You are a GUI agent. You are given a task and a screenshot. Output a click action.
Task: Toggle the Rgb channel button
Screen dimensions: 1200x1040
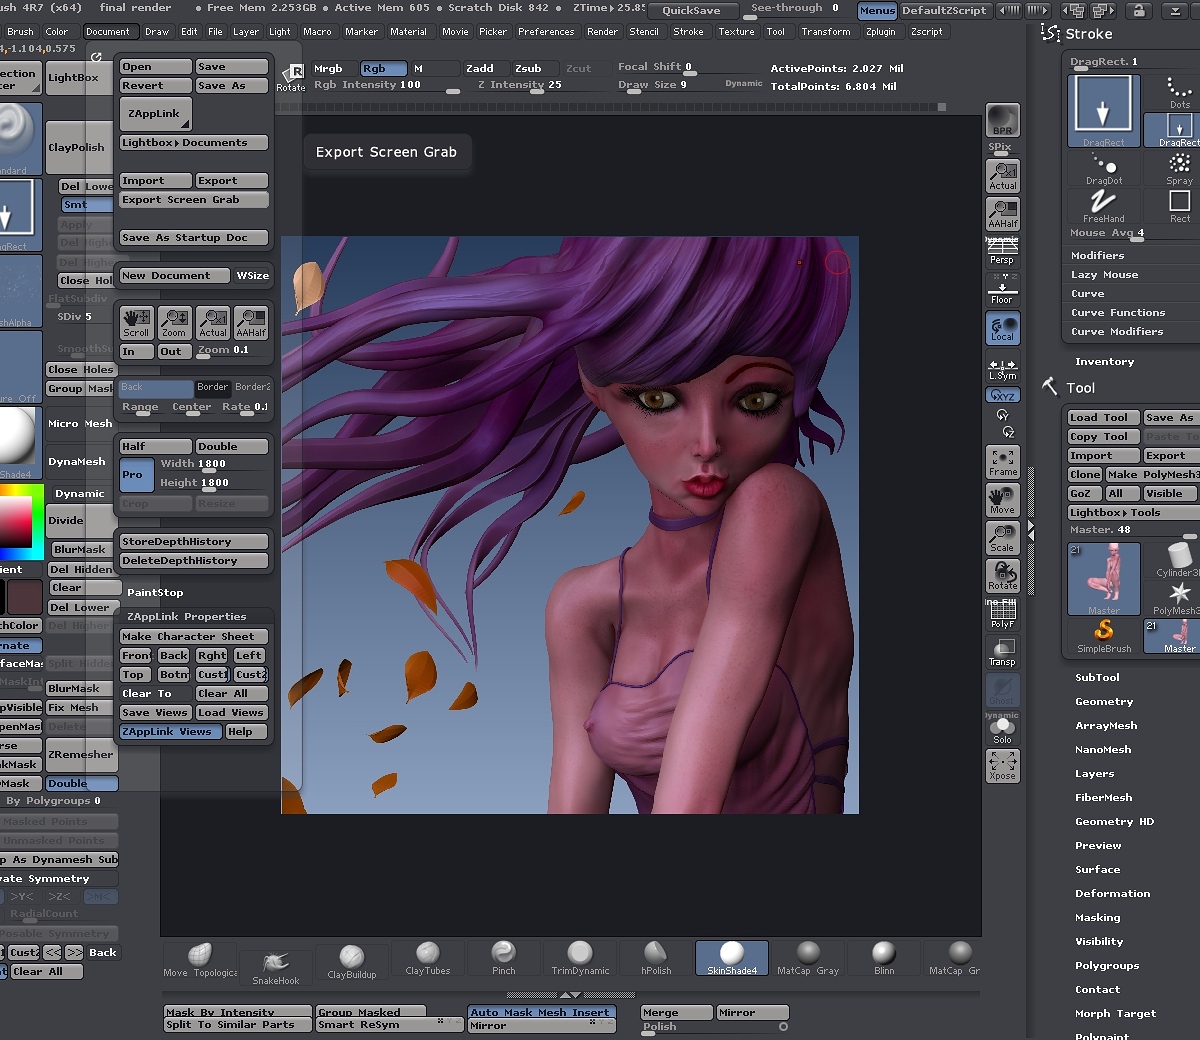pyautogui.click(x=383, y=68)
